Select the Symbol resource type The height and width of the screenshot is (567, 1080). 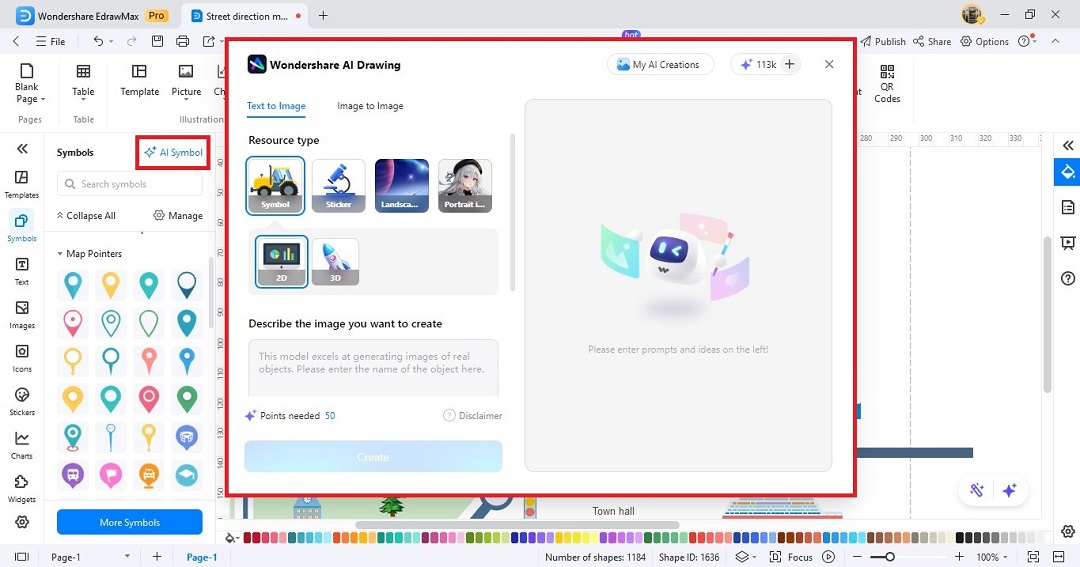[x=276, y=186]
